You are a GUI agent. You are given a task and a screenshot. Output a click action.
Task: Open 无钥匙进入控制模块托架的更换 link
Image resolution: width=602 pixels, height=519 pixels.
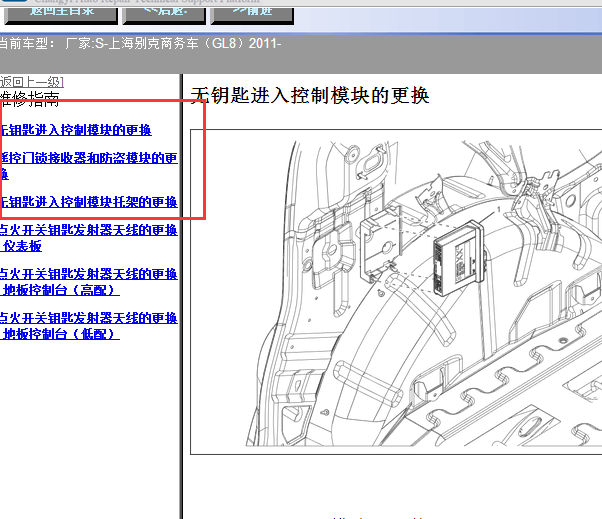89,202
